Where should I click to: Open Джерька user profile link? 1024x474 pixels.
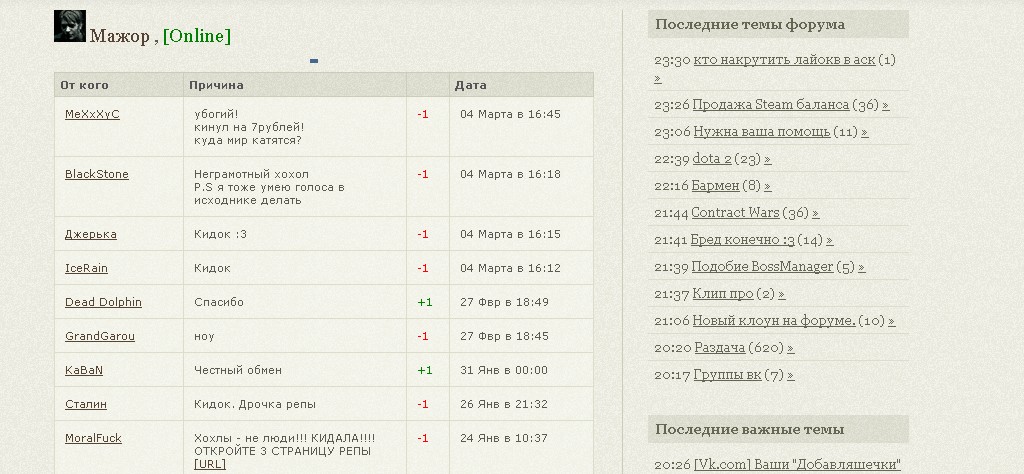91,234
